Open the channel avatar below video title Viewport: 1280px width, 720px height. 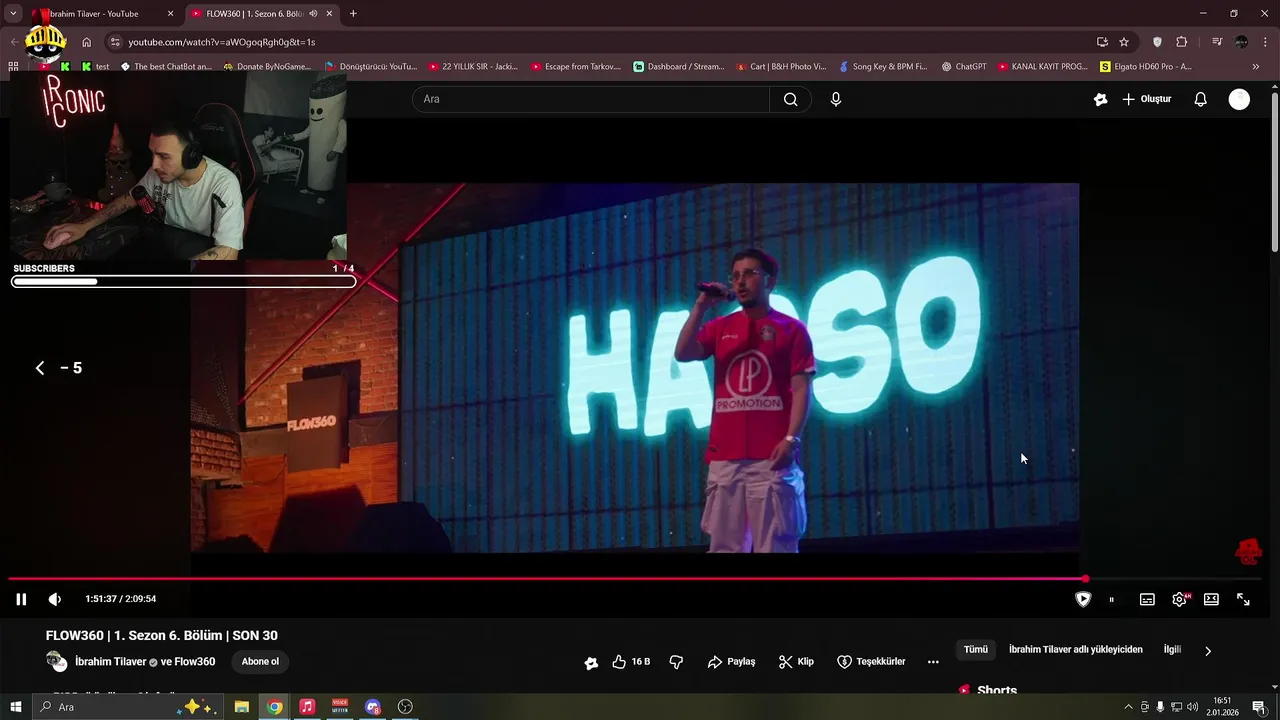pos(57,662)
